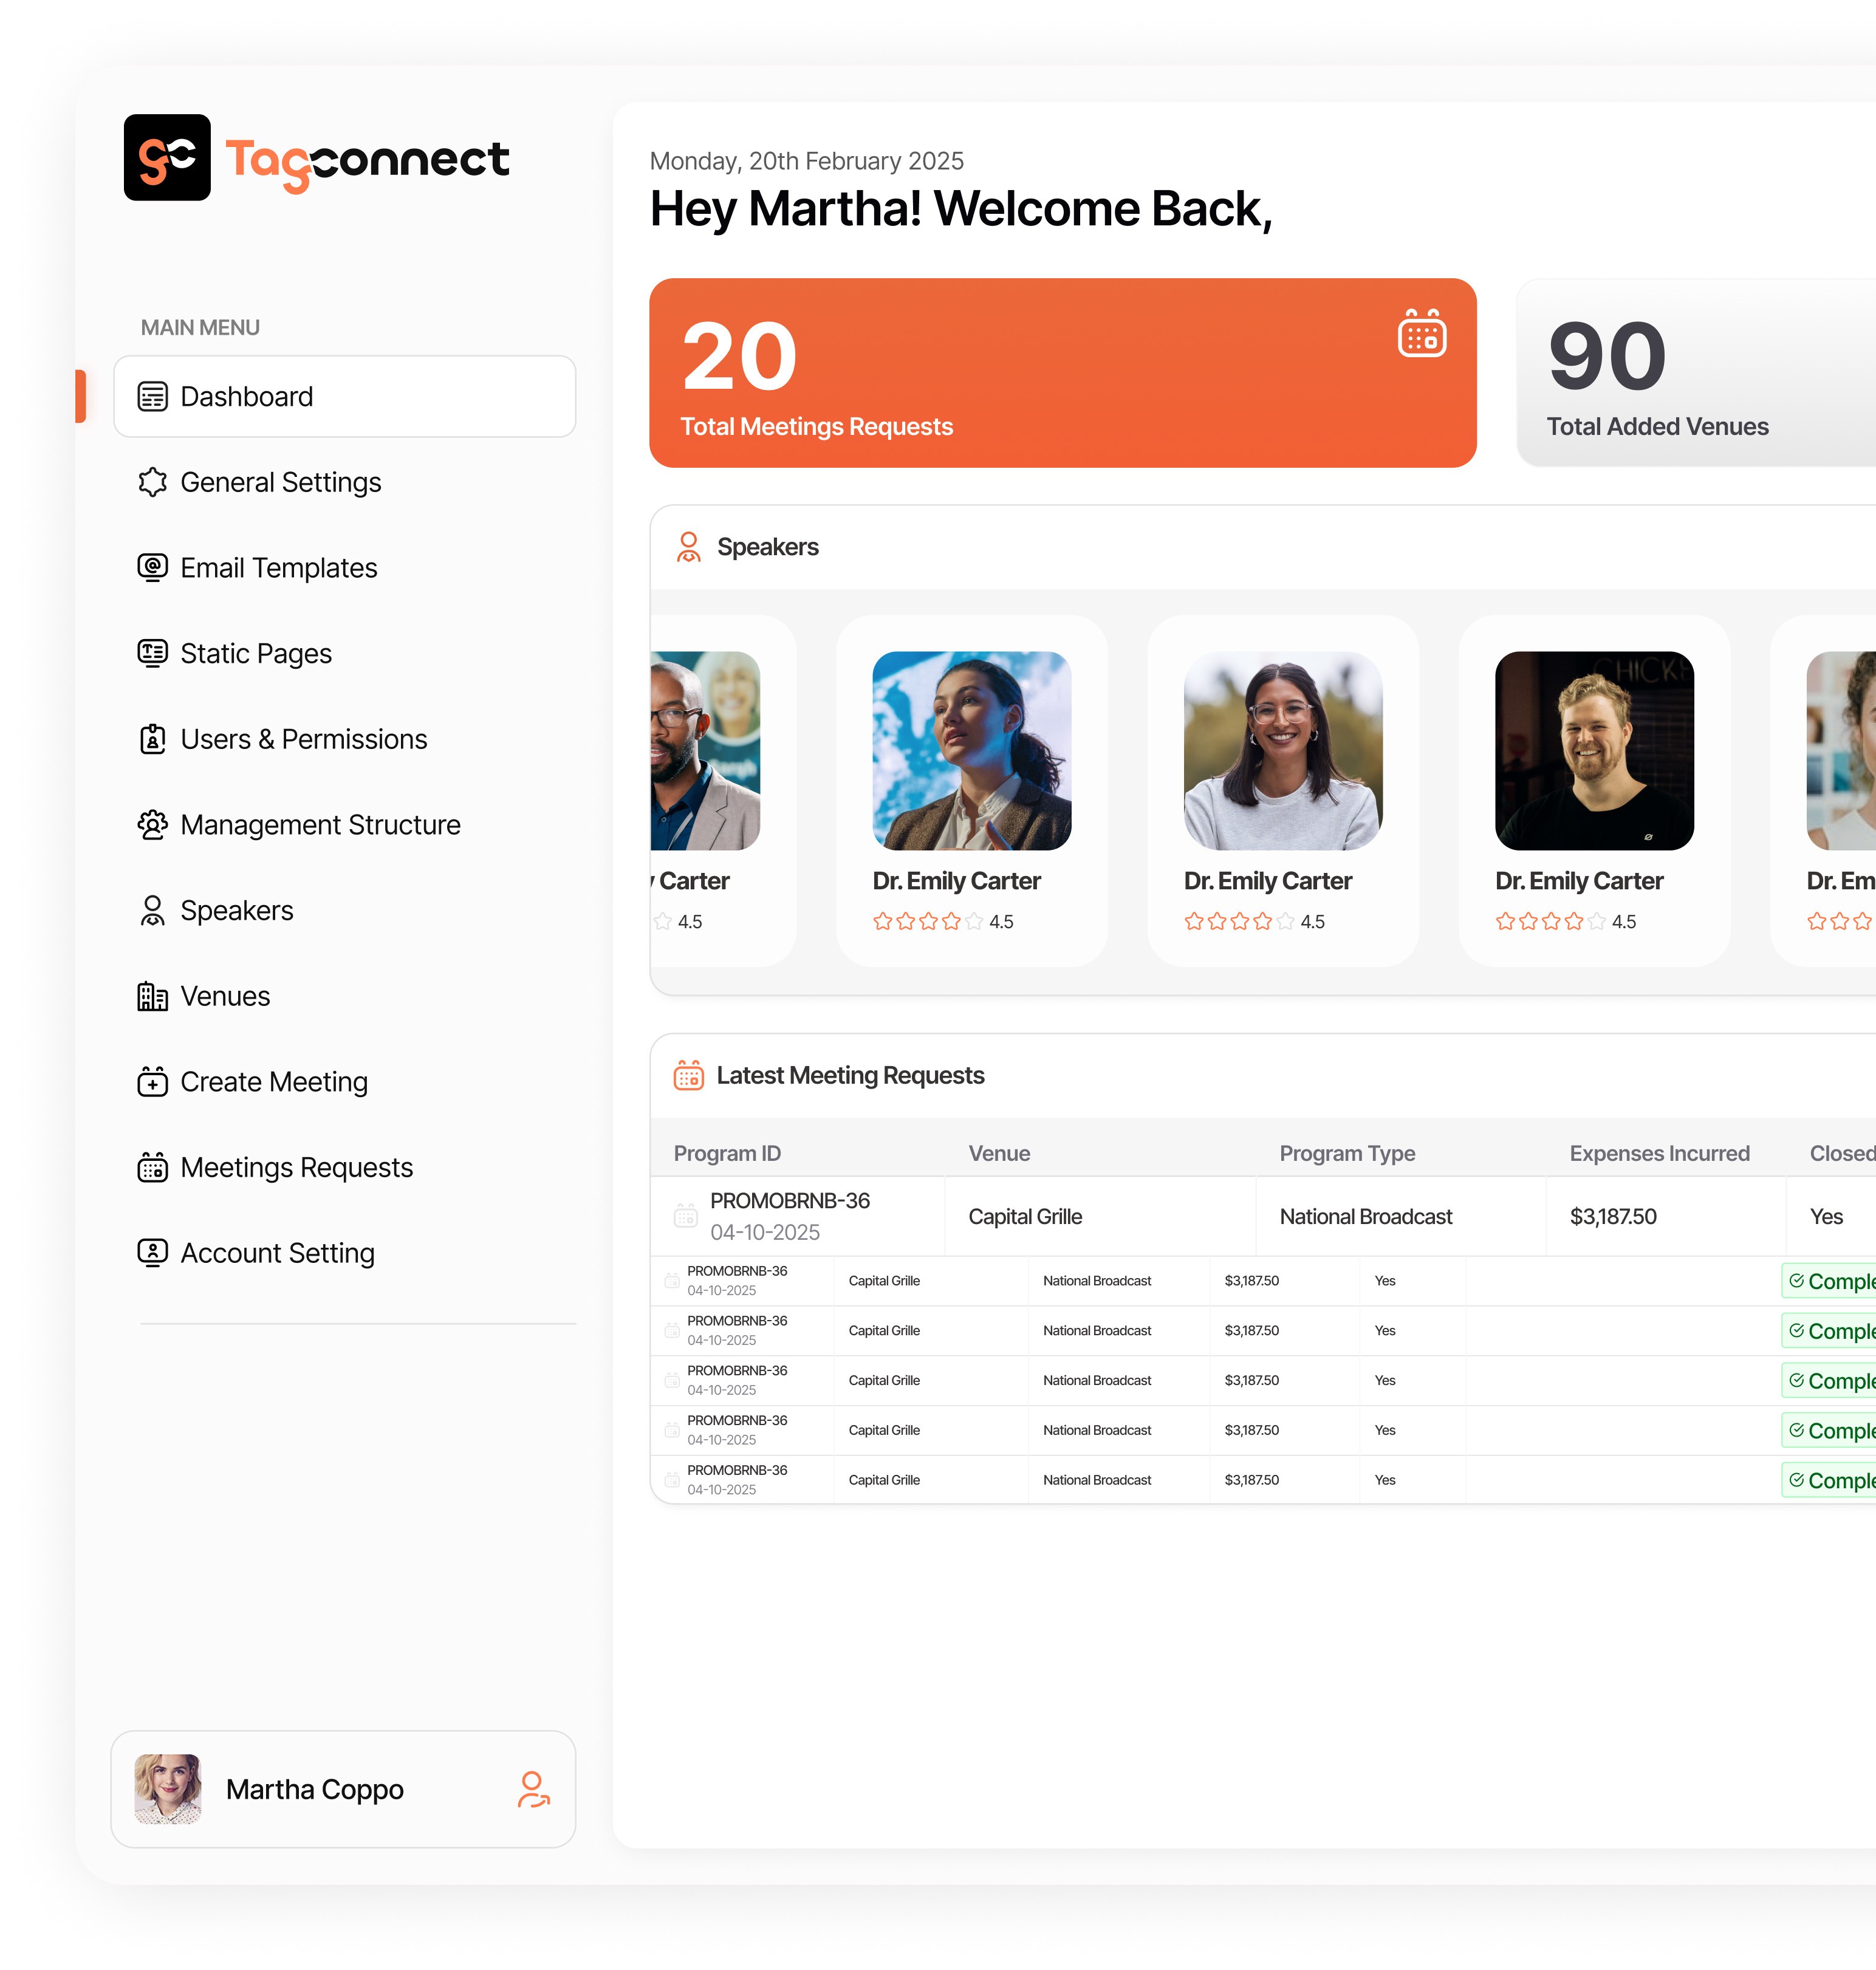Click the Venues building icon
Screen dimensions: 1876x1970
click(152, 996)
